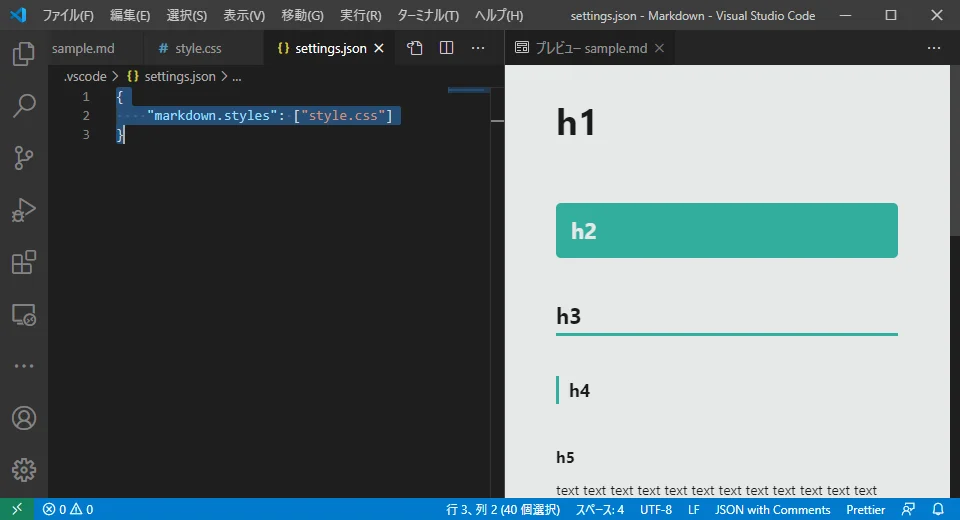Click the VS Code logo icon

[x=18, y=15]
